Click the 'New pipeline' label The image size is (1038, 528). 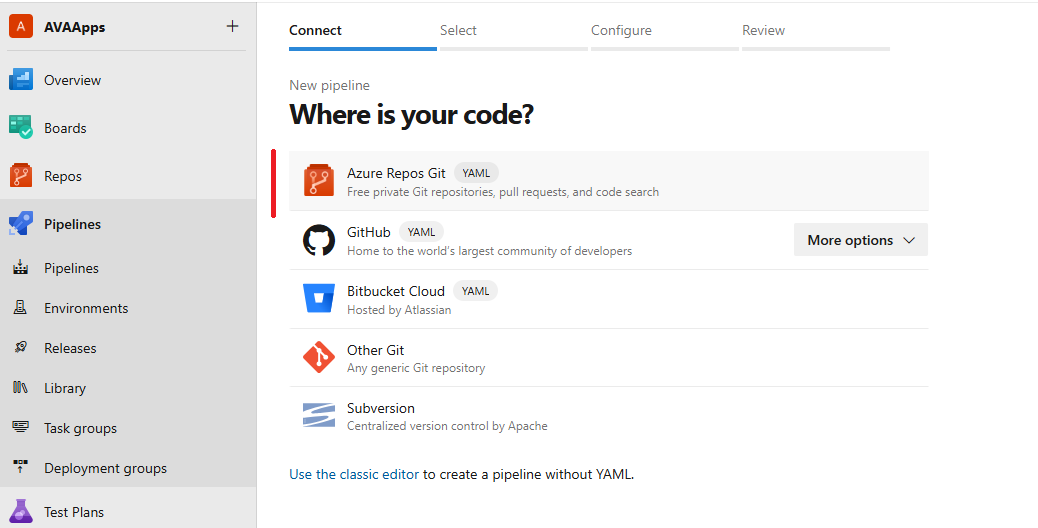(329, 85)
